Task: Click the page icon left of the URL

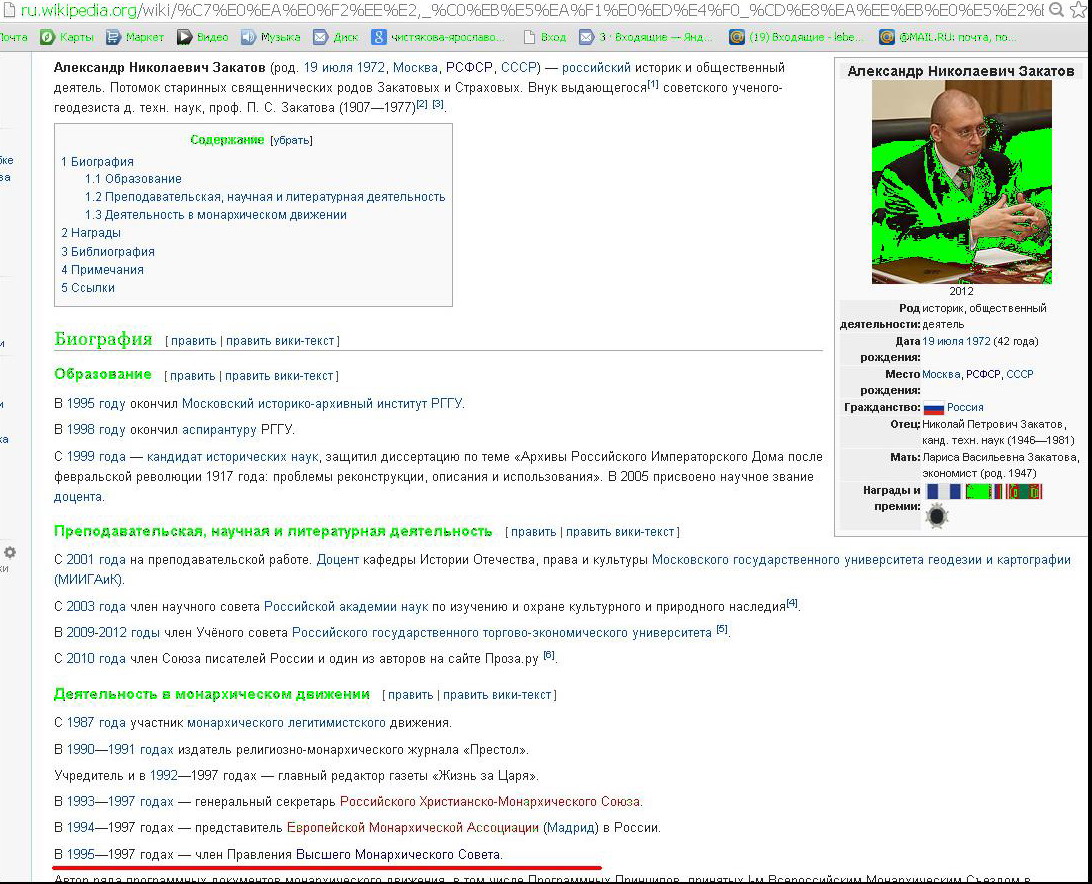Action: point(9,10)
